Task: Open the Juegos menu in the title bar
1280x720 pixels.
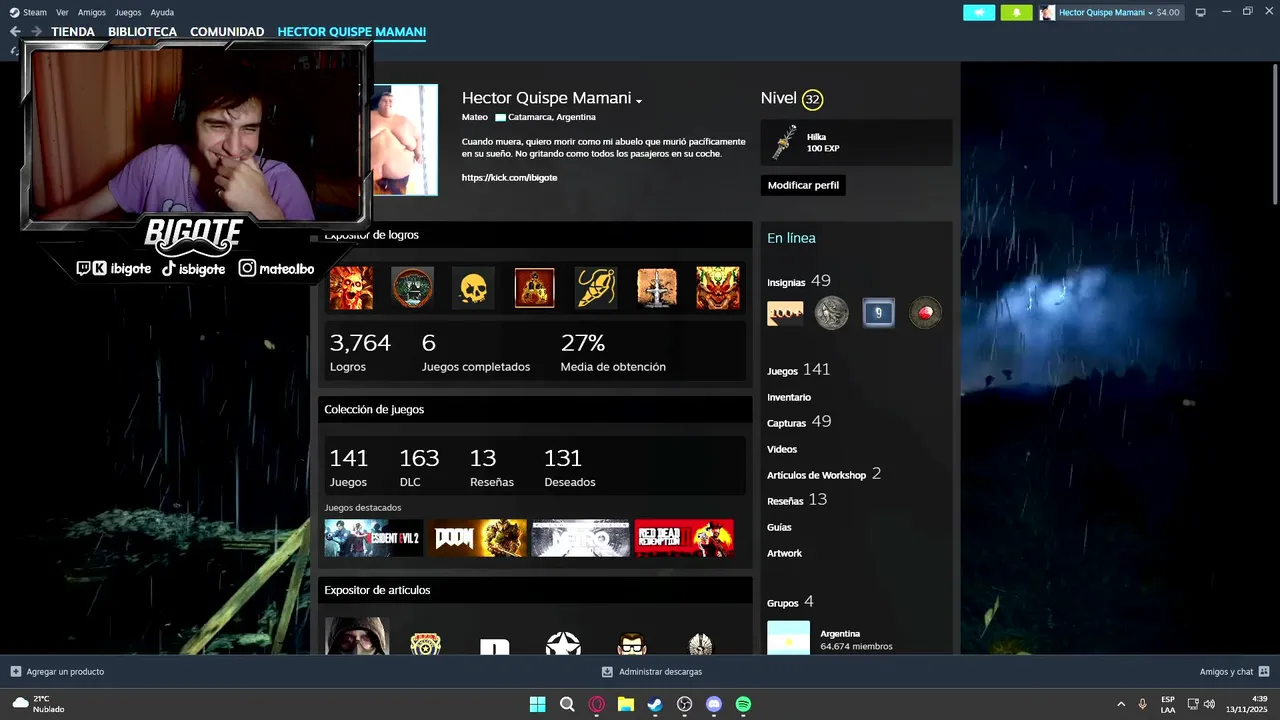Action: click(128, 12)
